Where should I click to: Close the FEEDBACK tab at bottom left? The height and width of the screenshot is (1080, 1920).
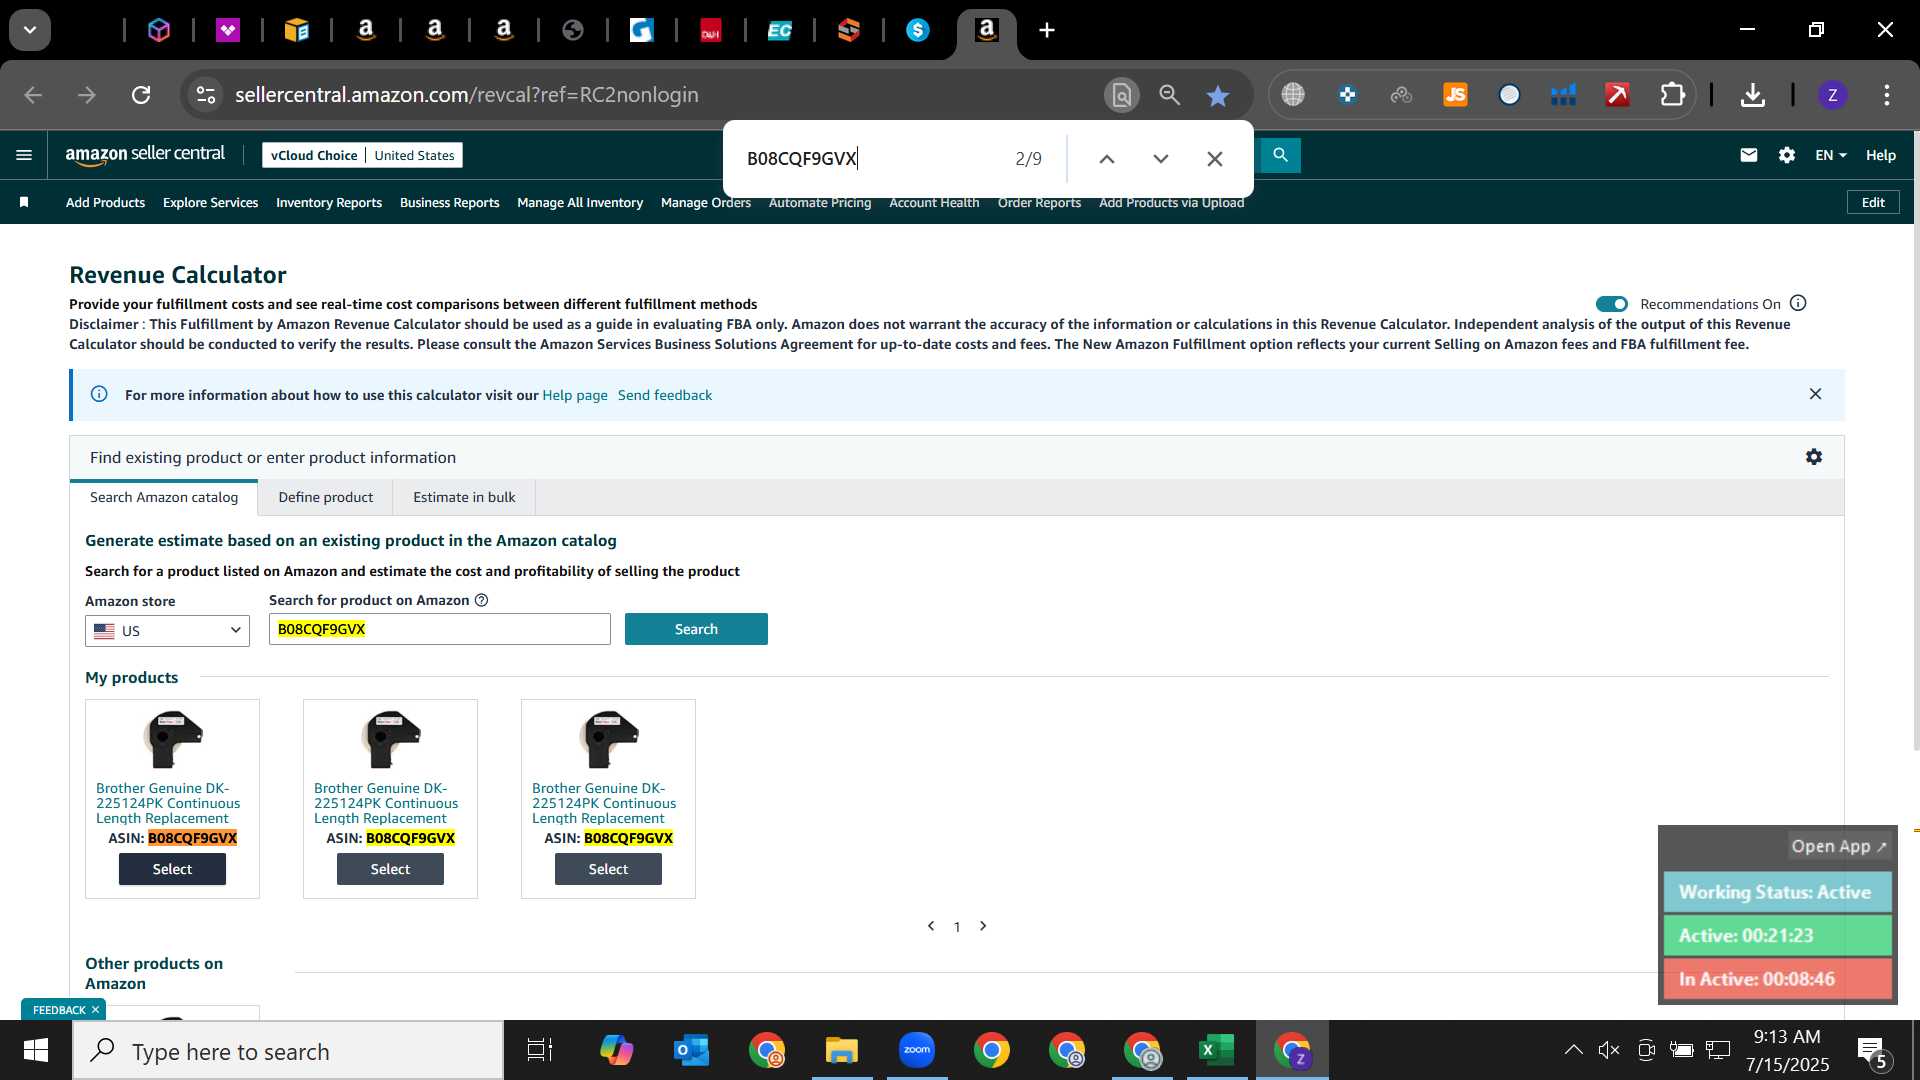click(x=95, y=1010)
